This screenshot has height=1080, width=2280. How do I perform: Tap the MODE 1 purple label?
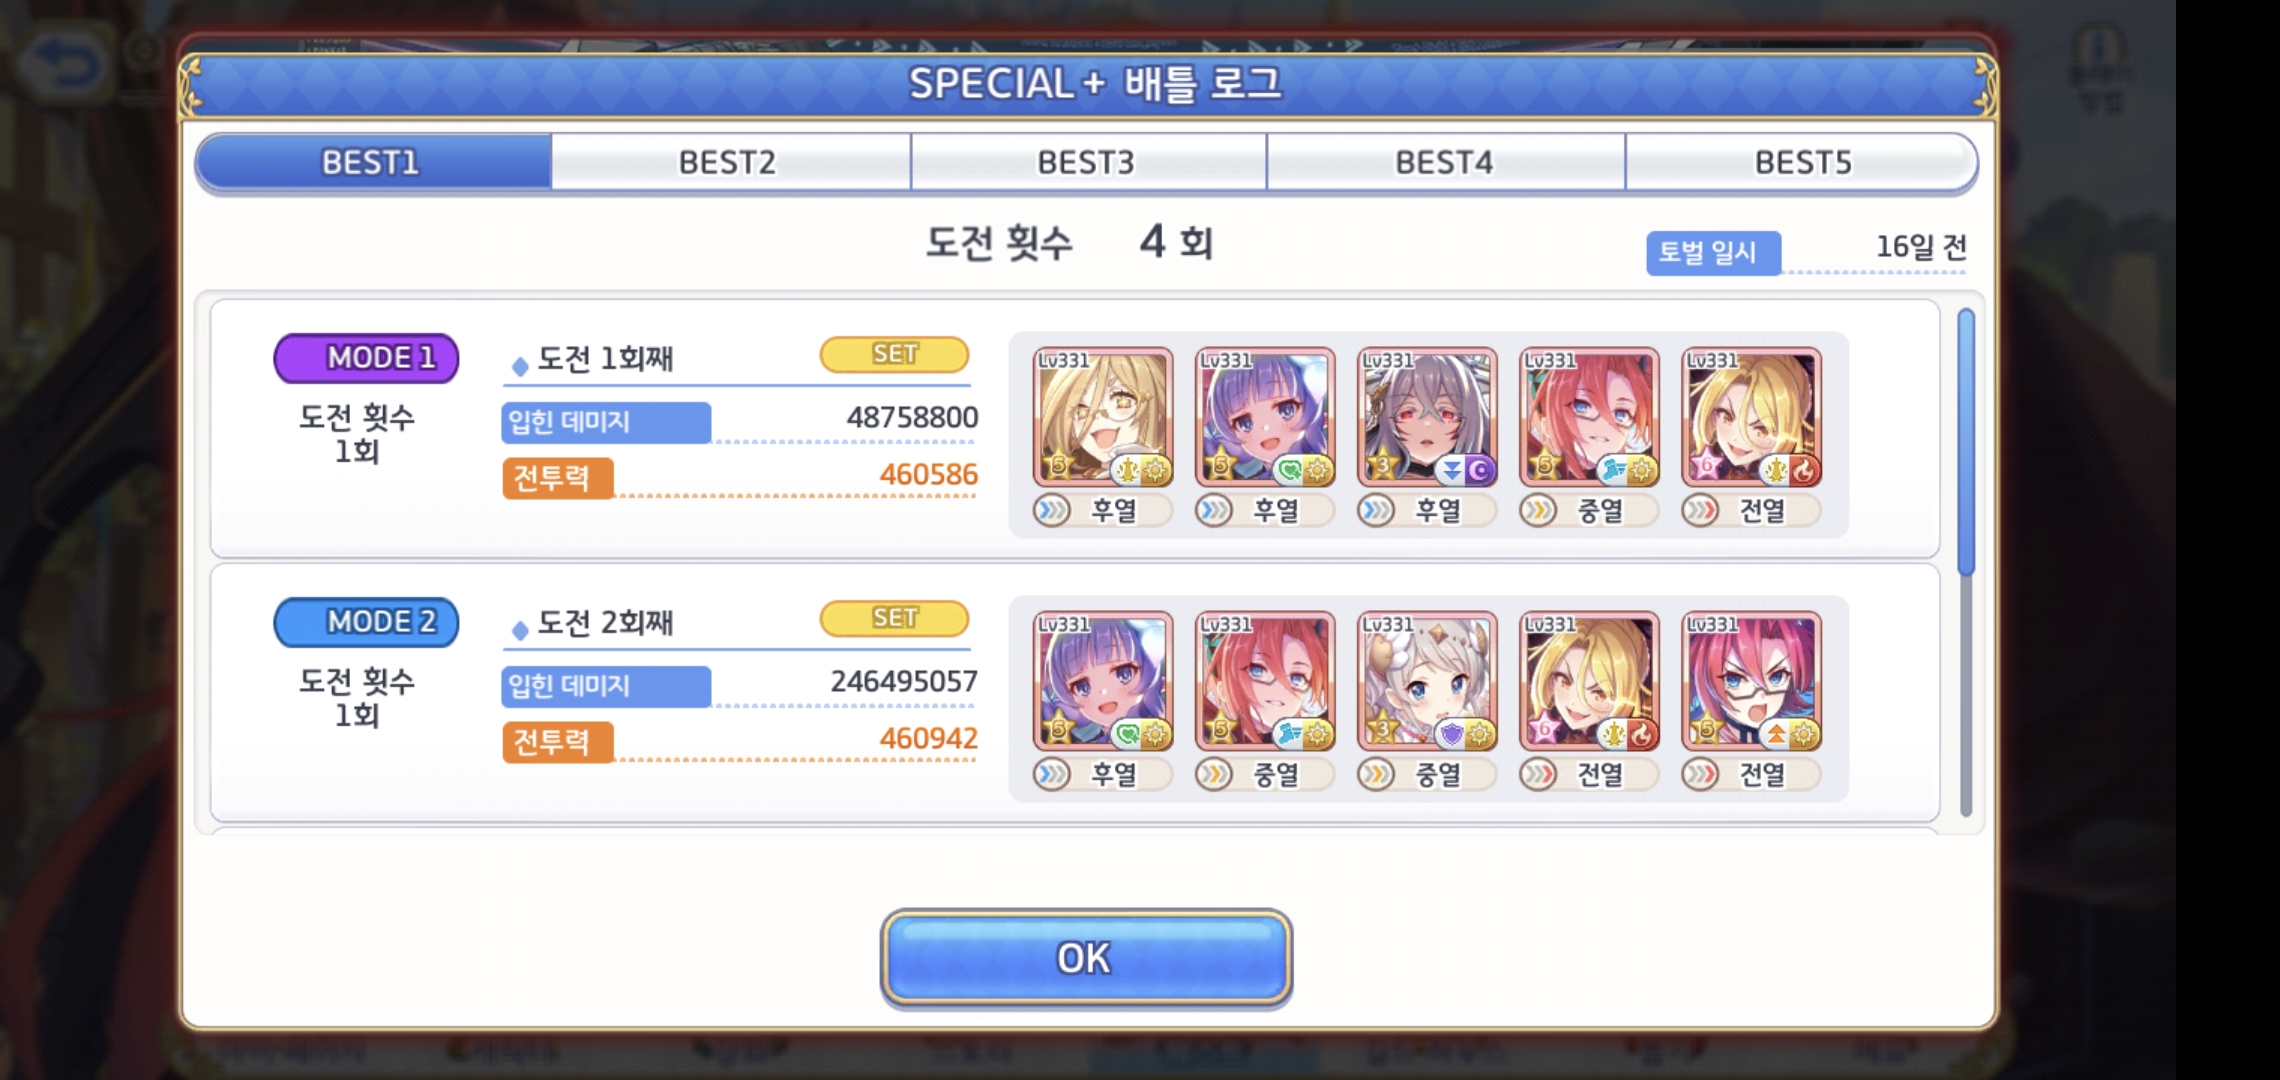pos(366,358)
